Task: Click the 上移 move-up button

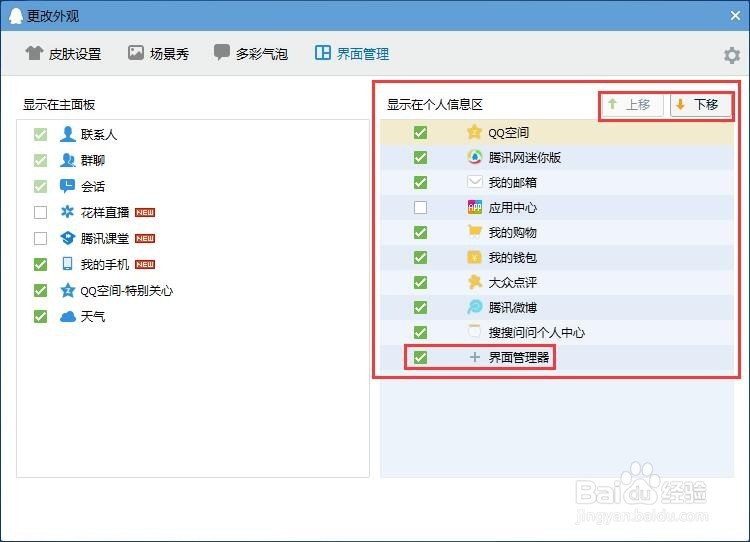Action: 632,104
